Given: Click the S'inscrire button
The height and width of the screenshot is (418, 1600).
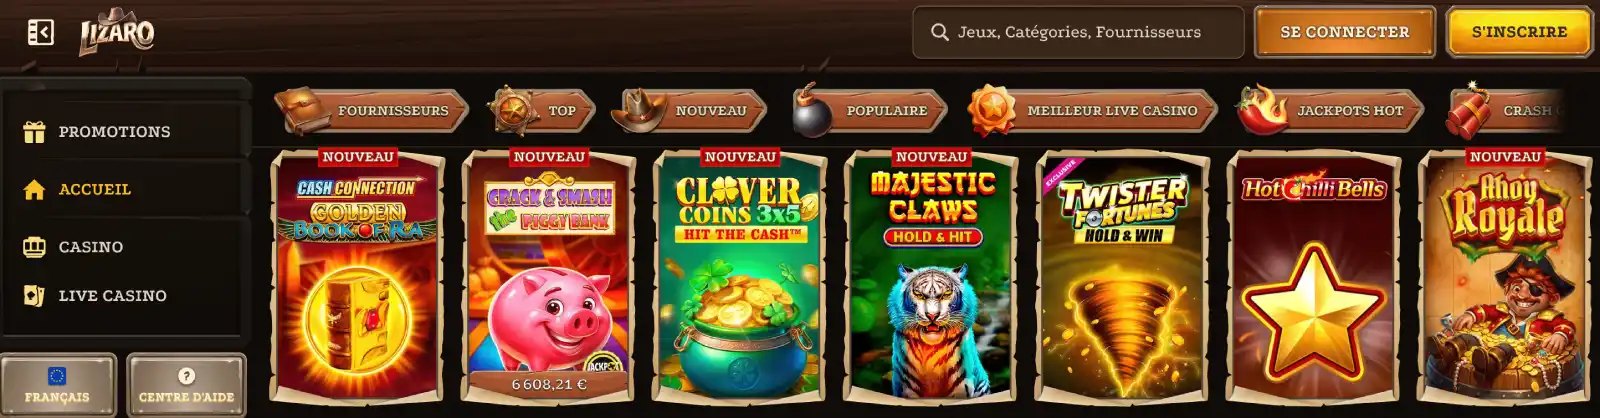Looking at the screenshot, I should click(1519, 32).
